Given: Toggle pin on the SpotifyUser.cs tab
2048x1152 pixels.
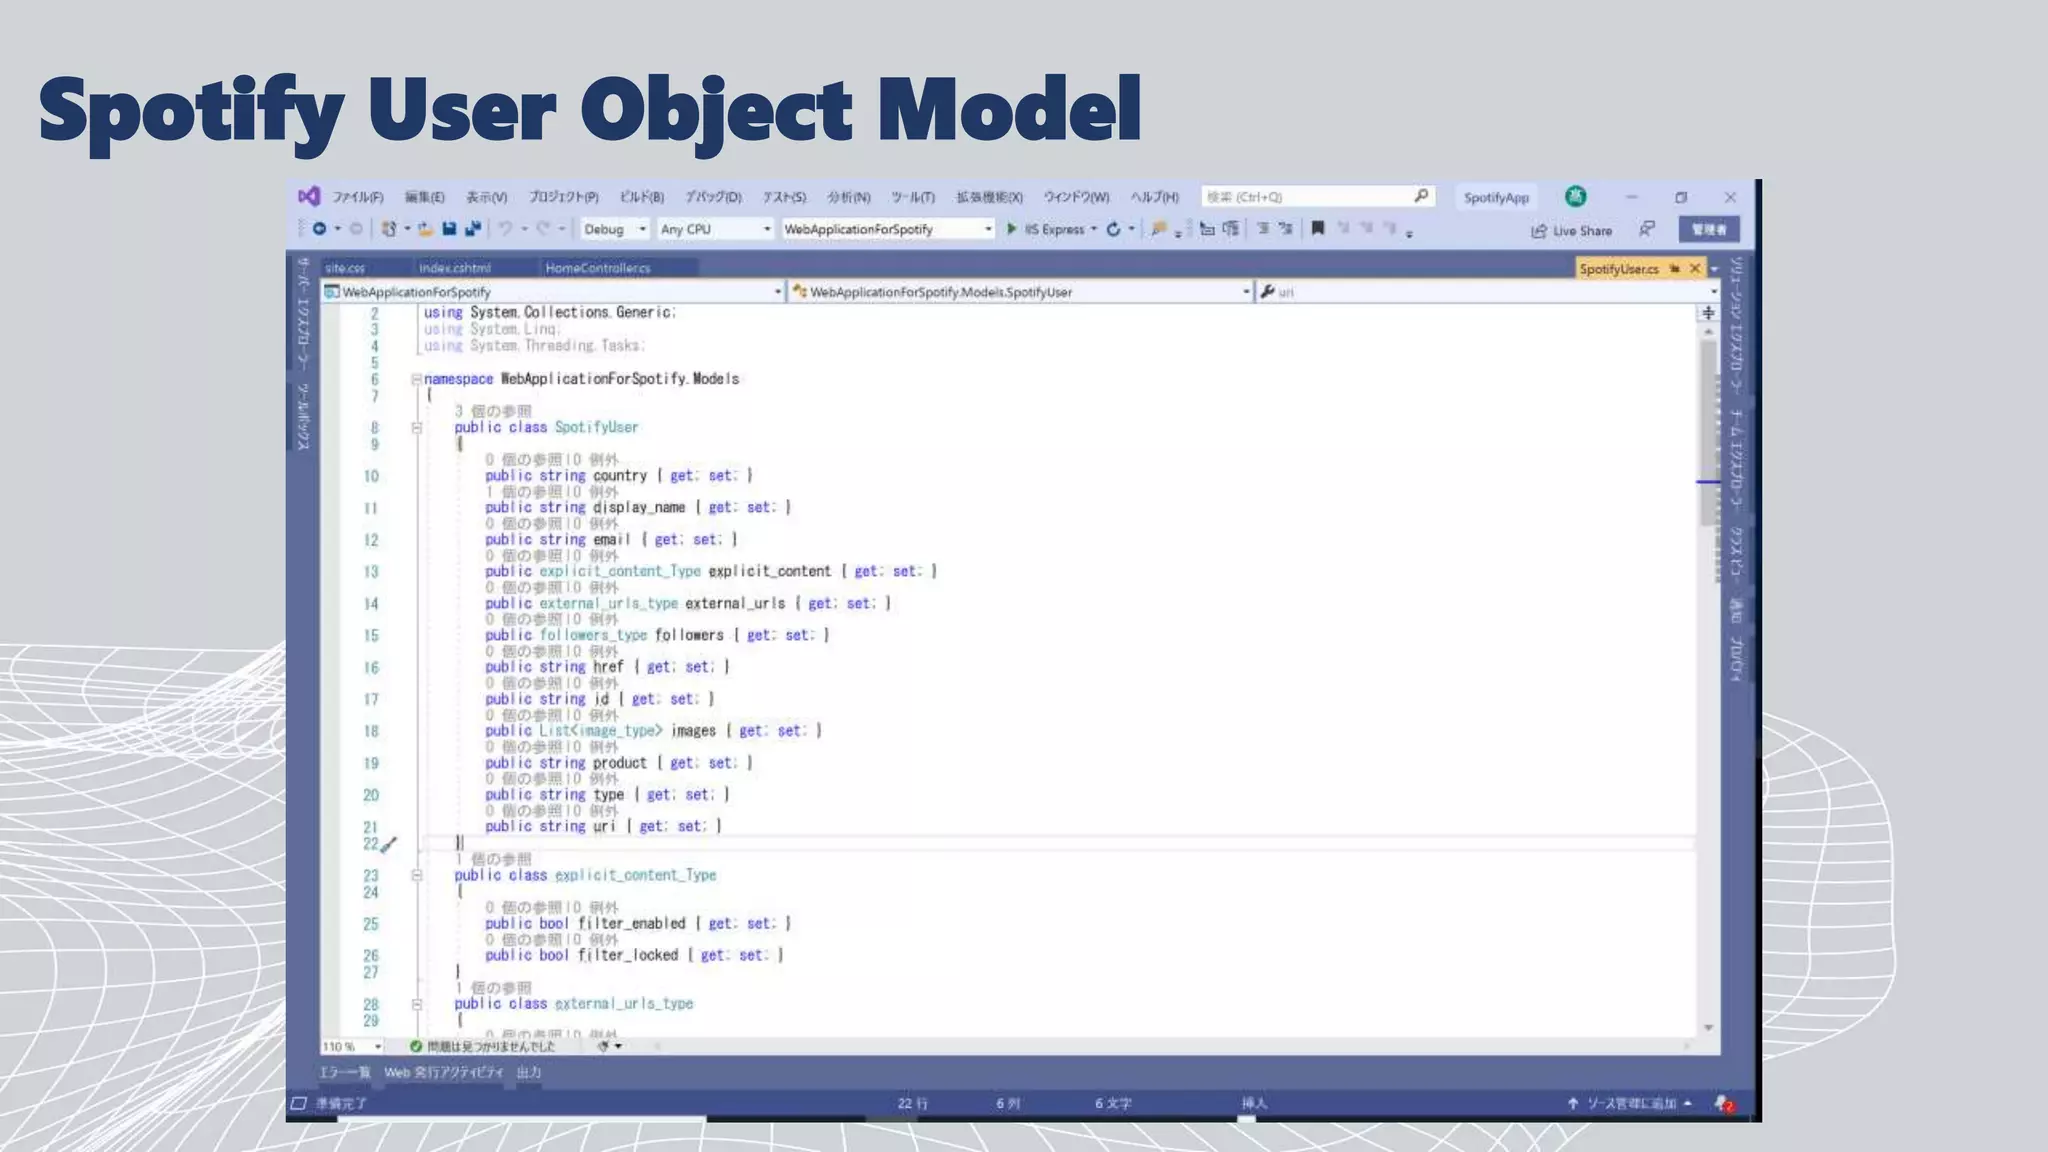Looking at the screenshot, I should 1675,268.
